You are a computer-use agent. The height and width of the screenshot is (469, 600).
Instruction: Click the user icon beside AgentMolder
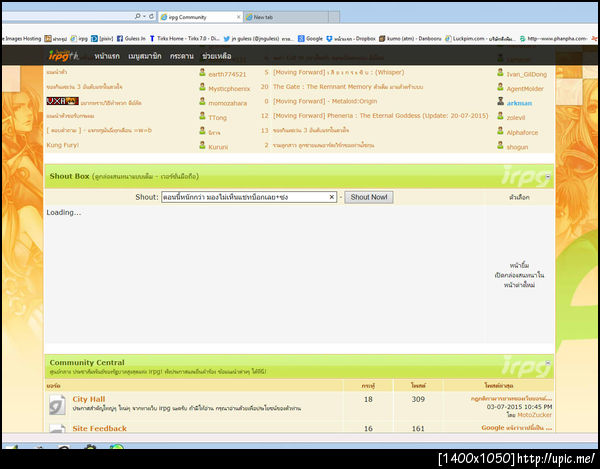500,87
